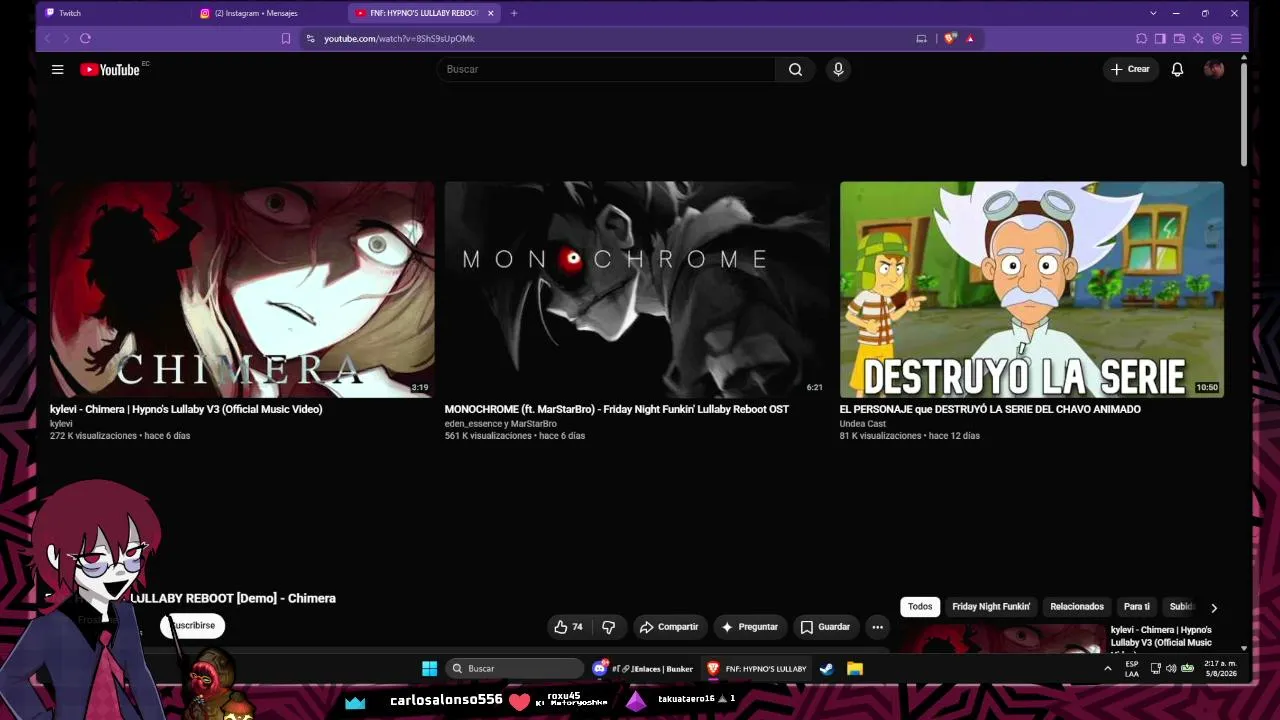Open more actions ellipsis under video
1280x720 pixels.
(877, 627)
